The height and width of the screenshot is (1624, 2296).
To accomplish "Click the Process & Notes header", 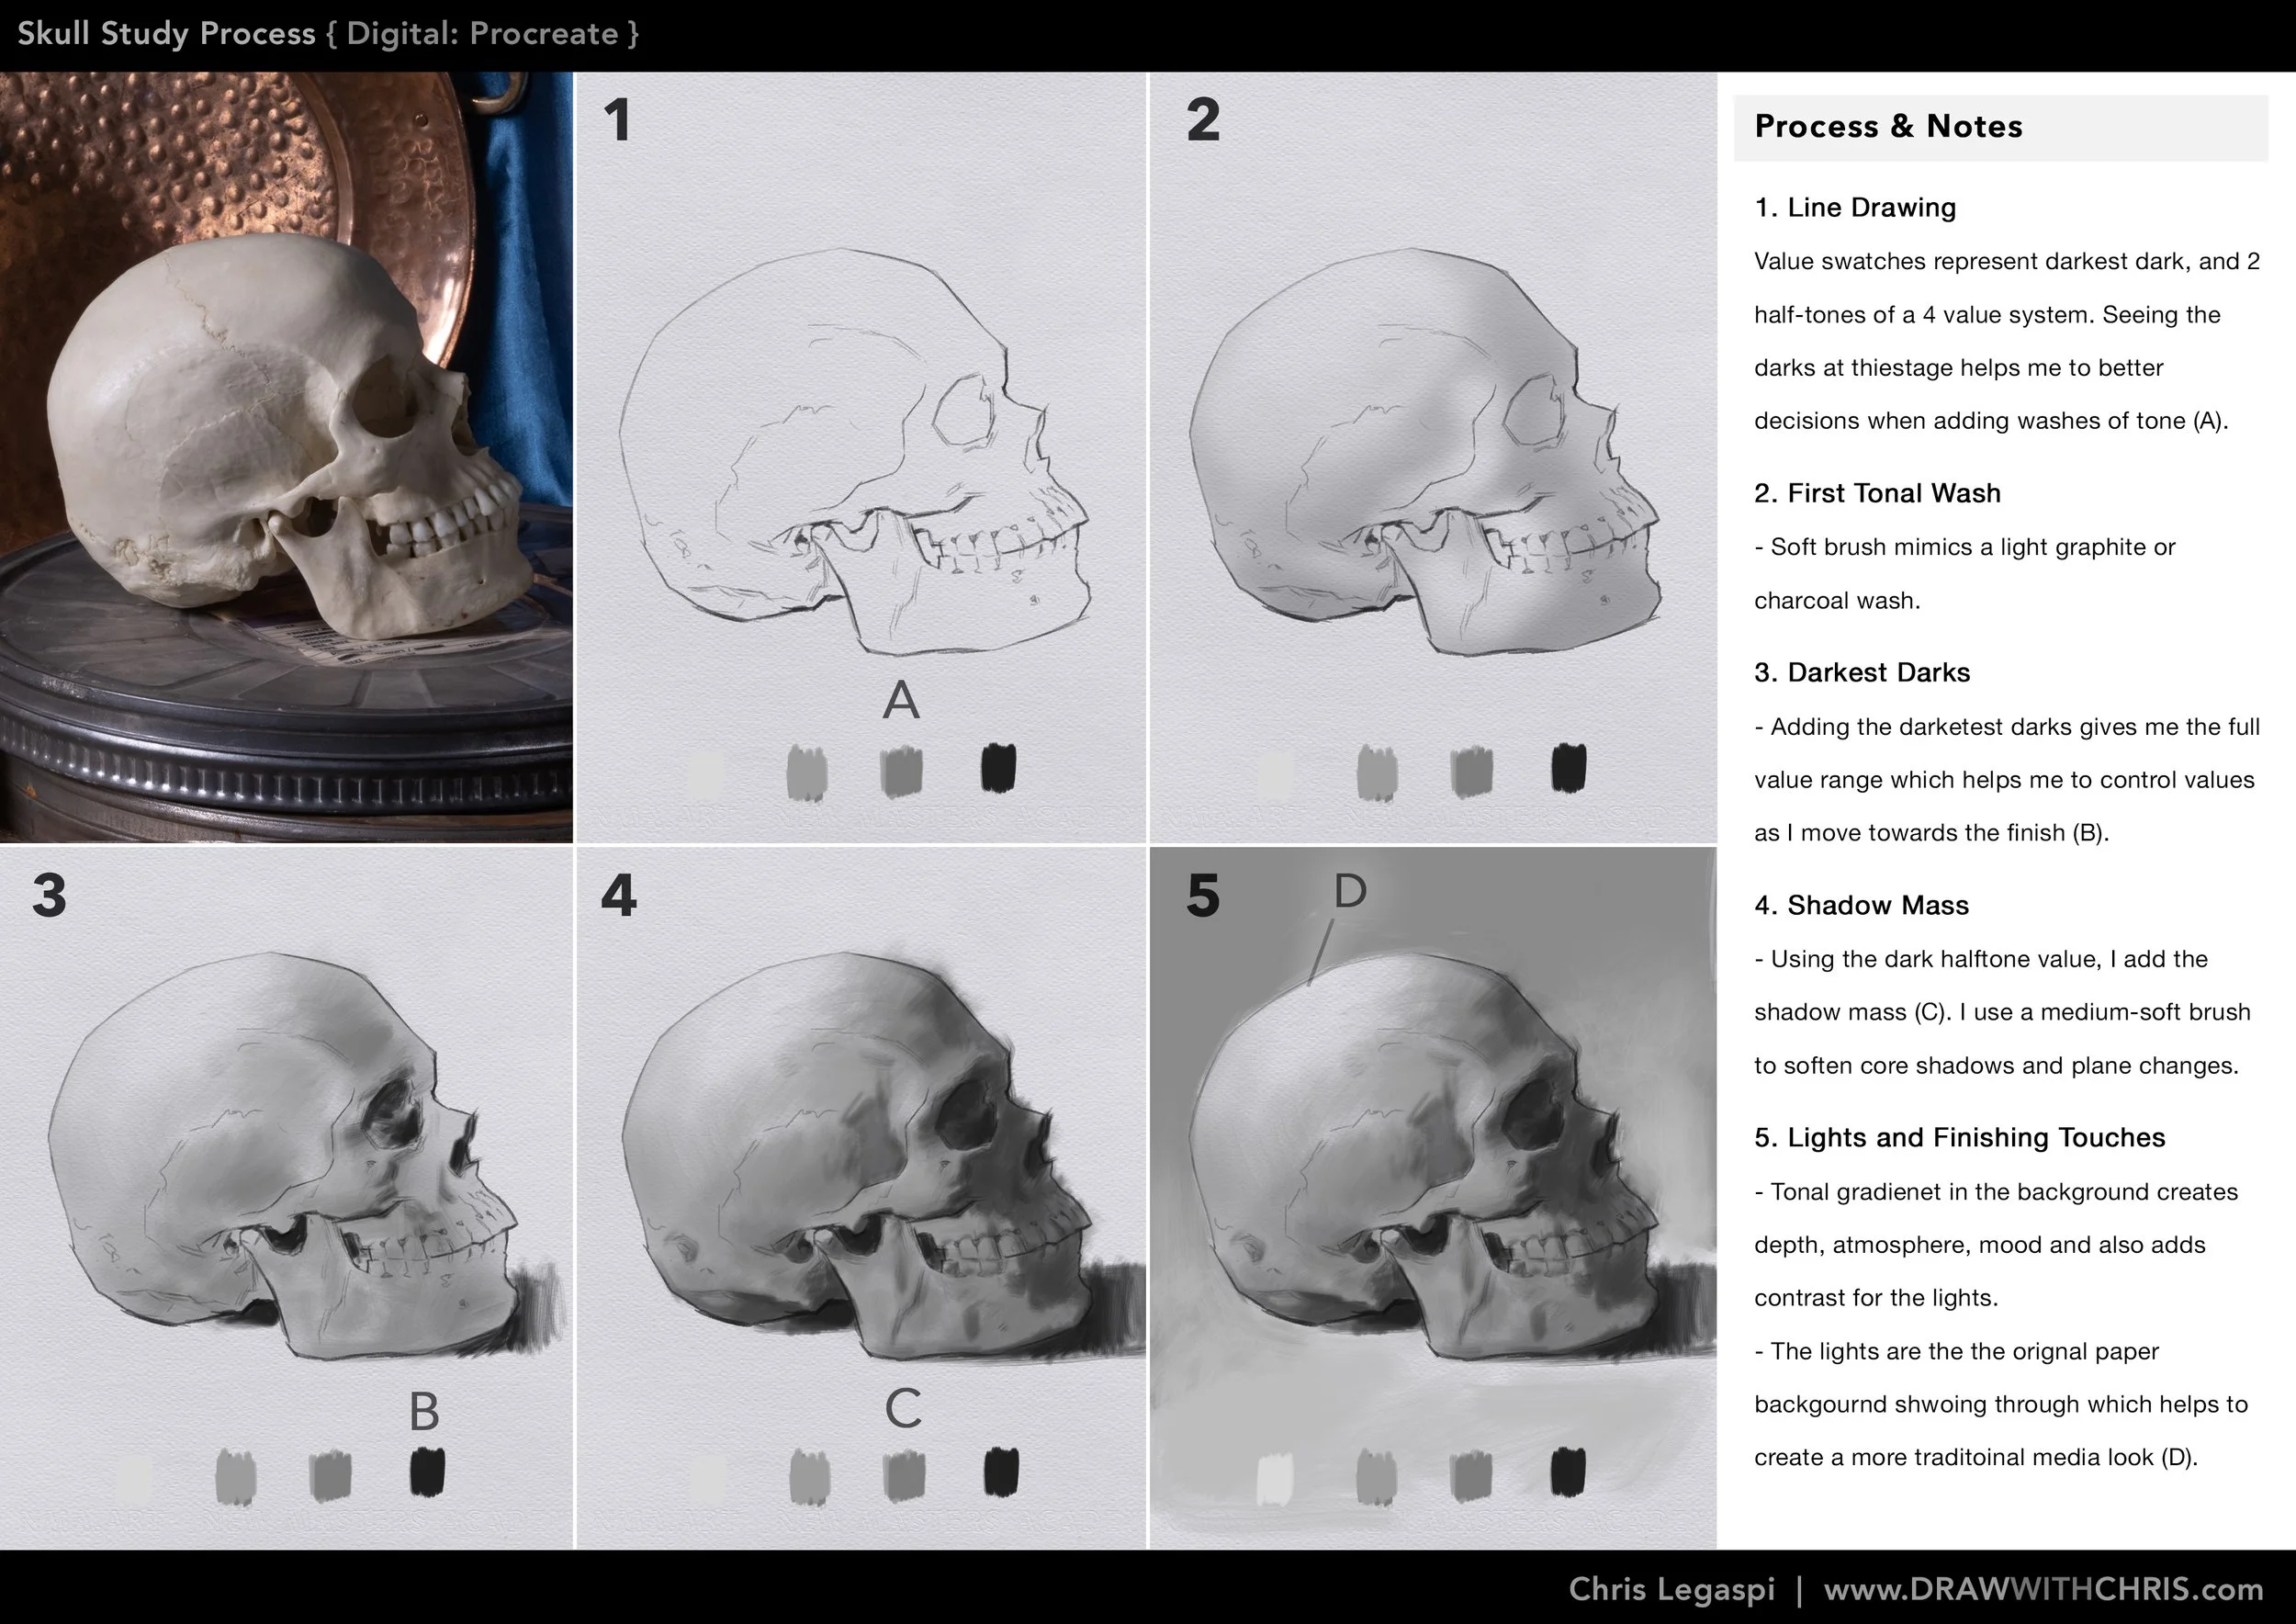I will [1888, 126].
